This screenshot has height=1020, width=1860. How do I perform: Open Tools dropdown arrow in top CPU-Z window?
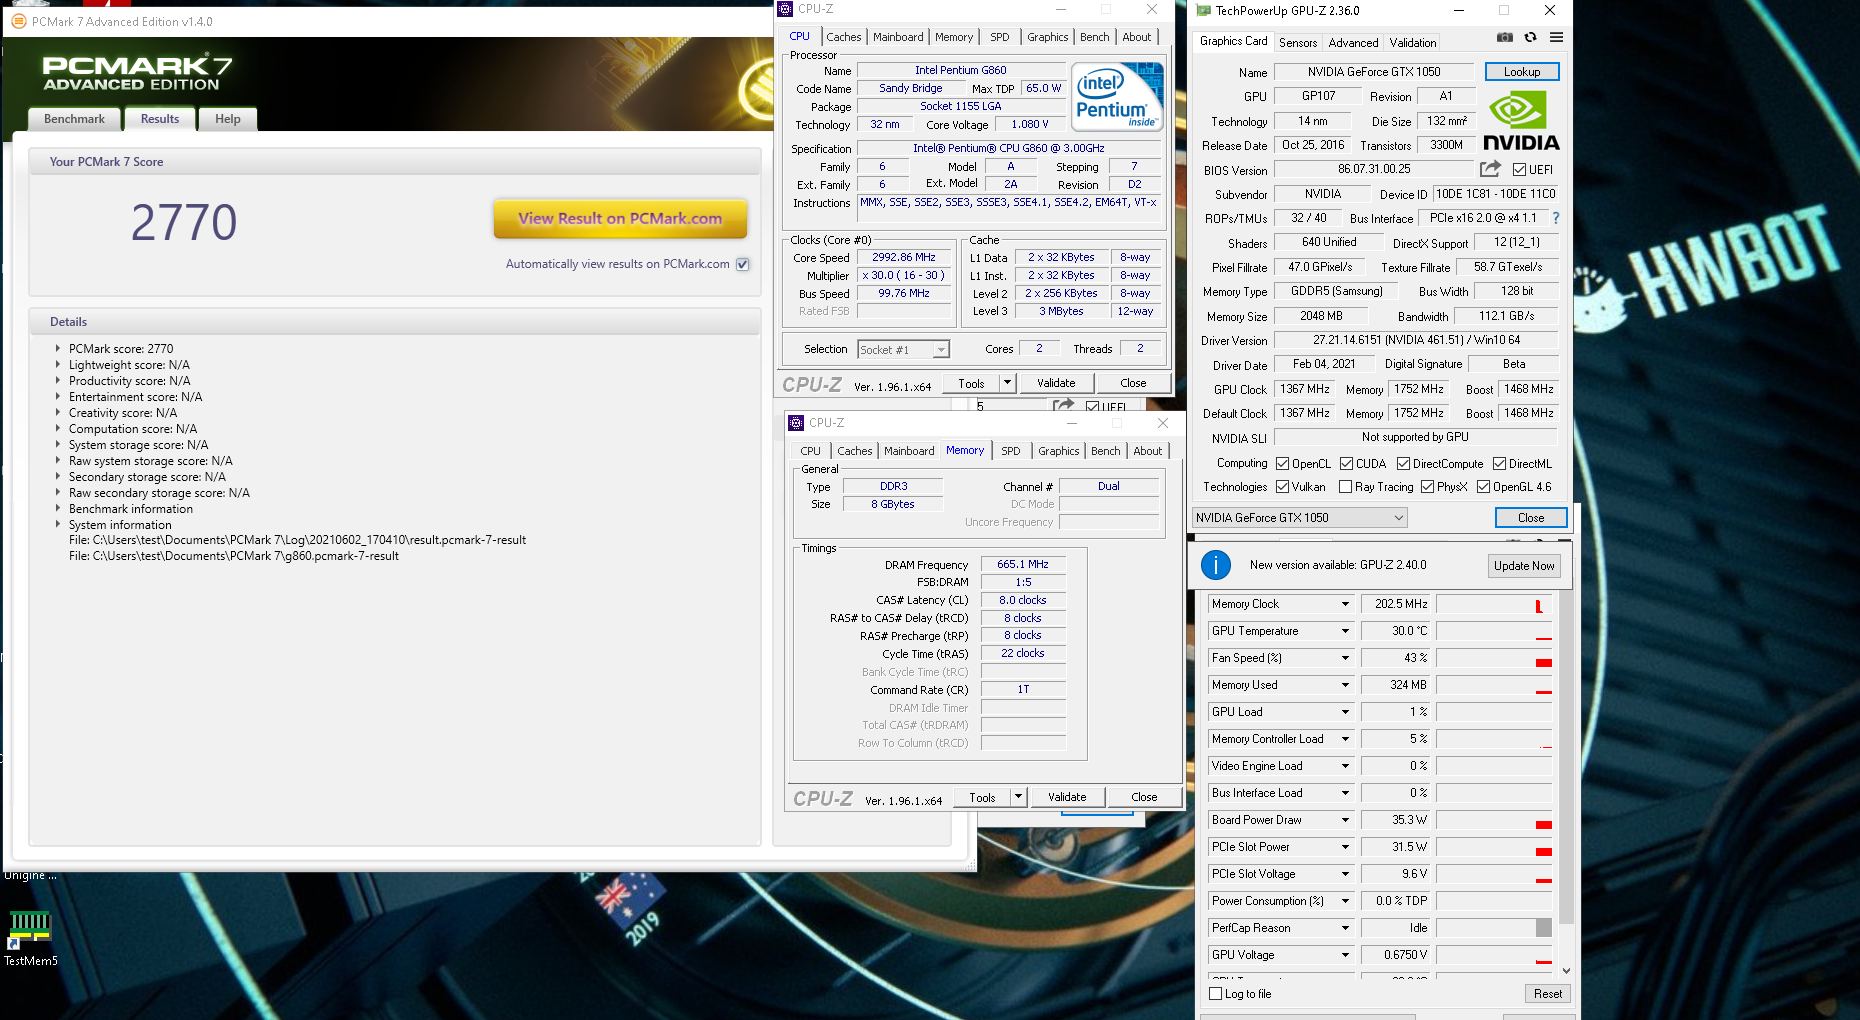[x=1007, y=383]
